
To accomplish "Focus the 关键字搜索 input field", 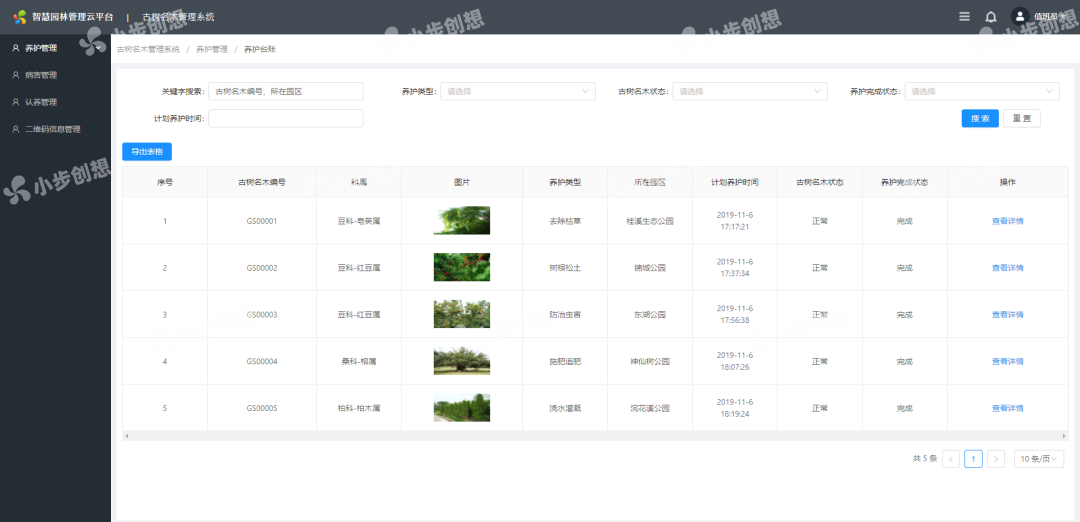I will (286, 91).
